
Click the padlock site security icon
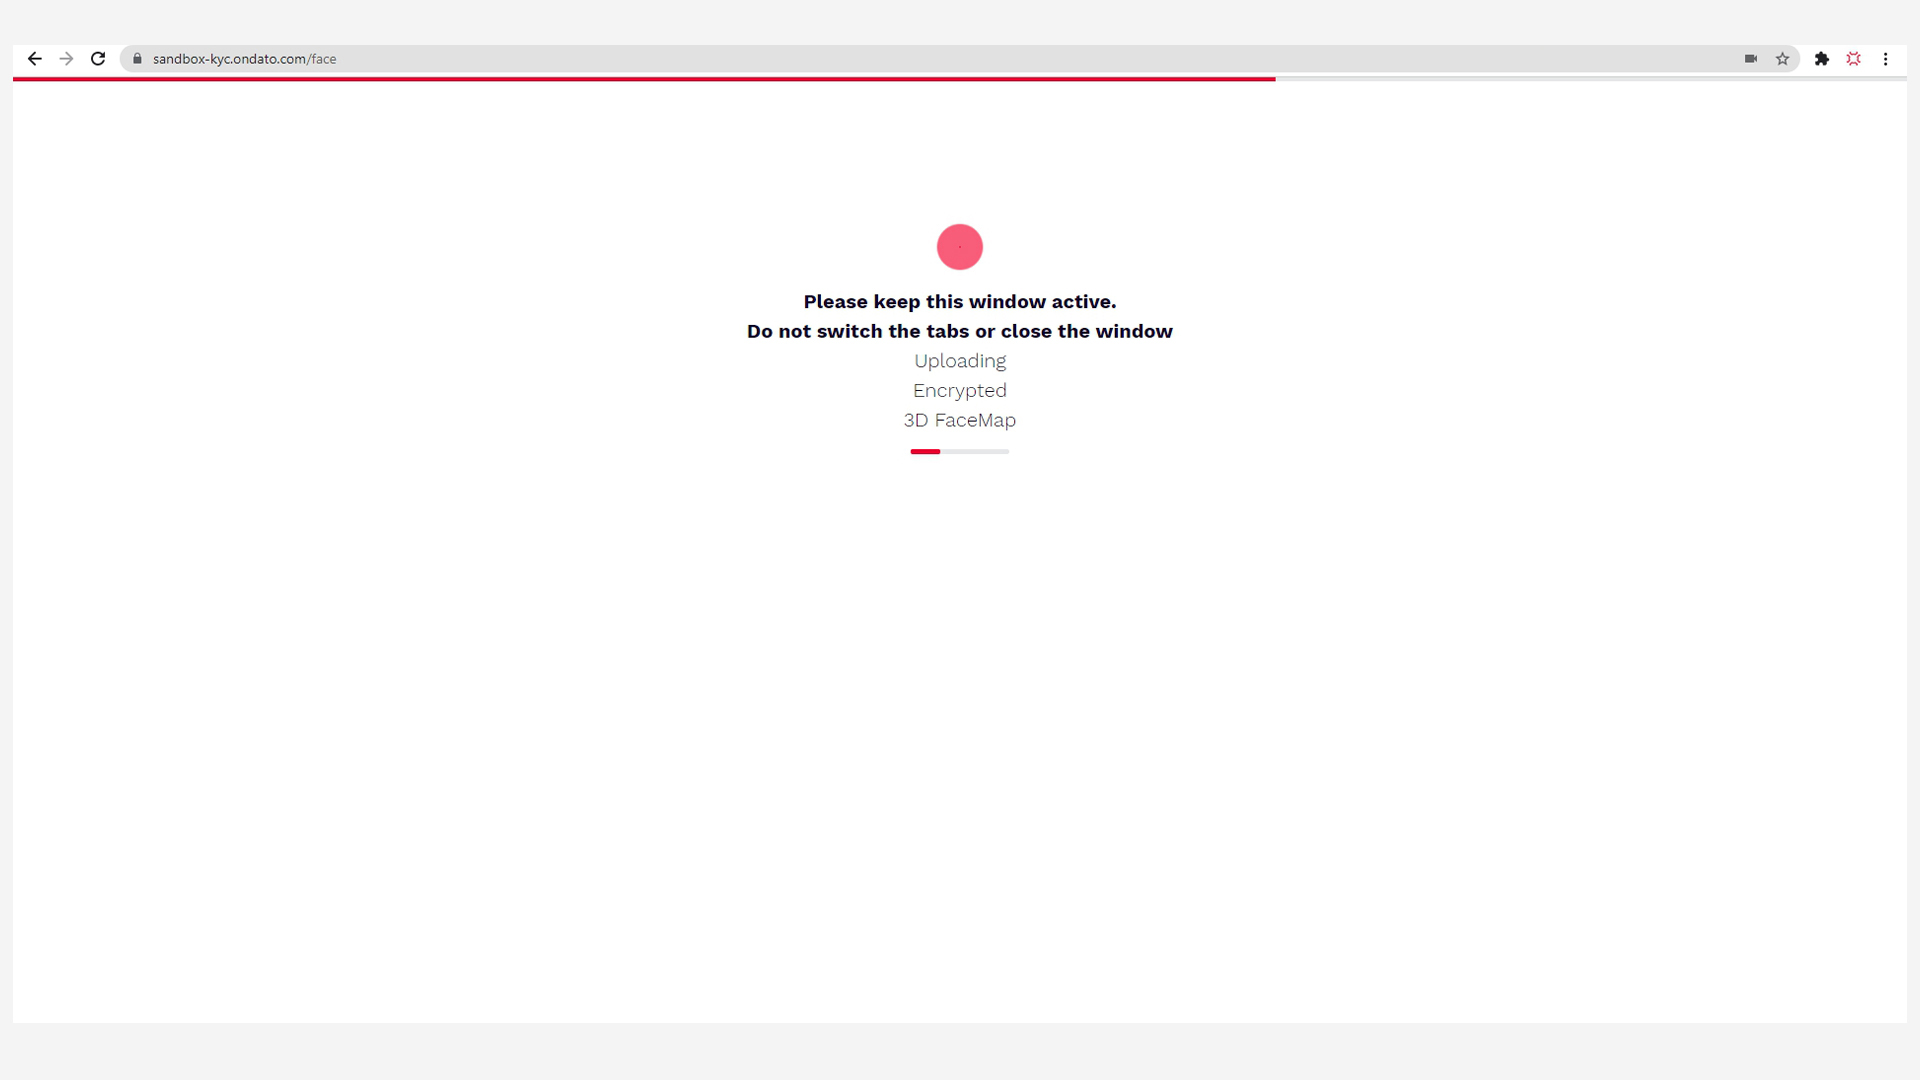pyautogui.click(x=137, y=59)
